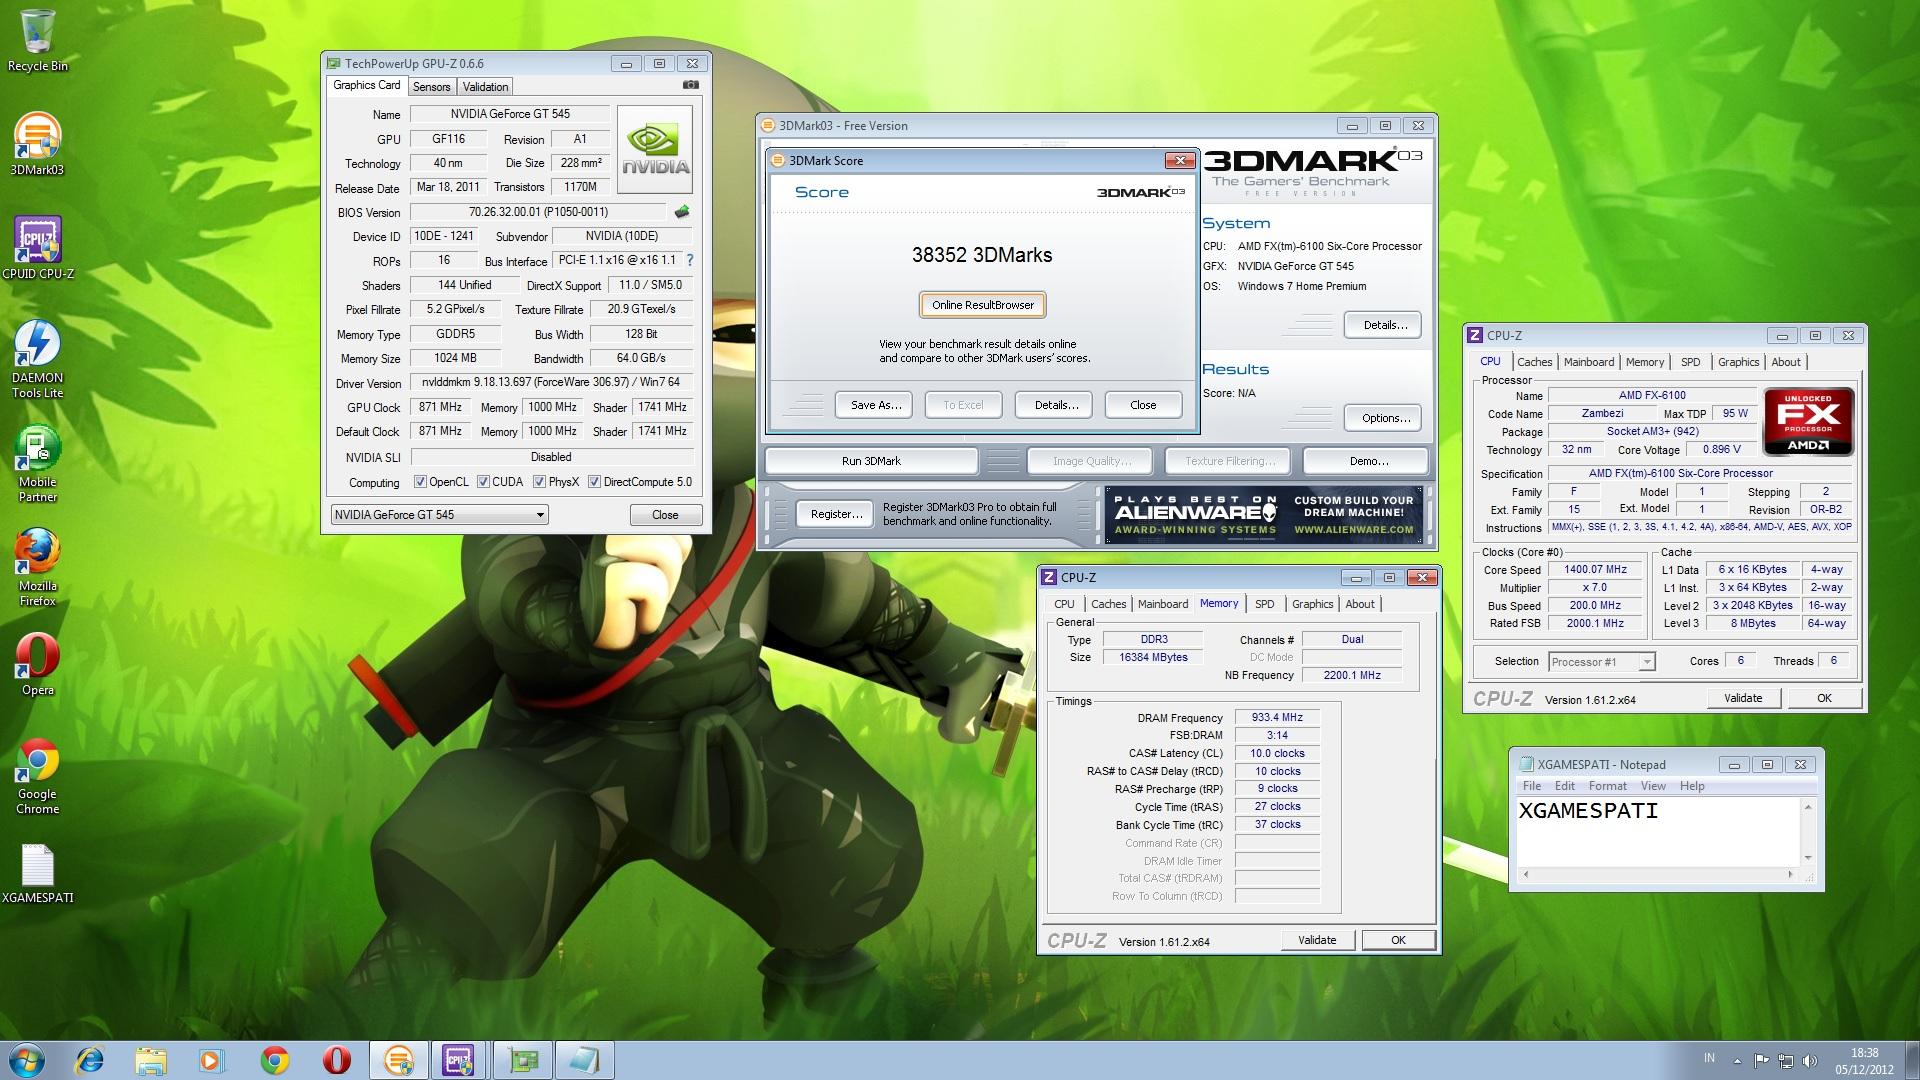Click in the Notepad text area
The width and height of the screenshot is (1920, 1080).
1658,832
